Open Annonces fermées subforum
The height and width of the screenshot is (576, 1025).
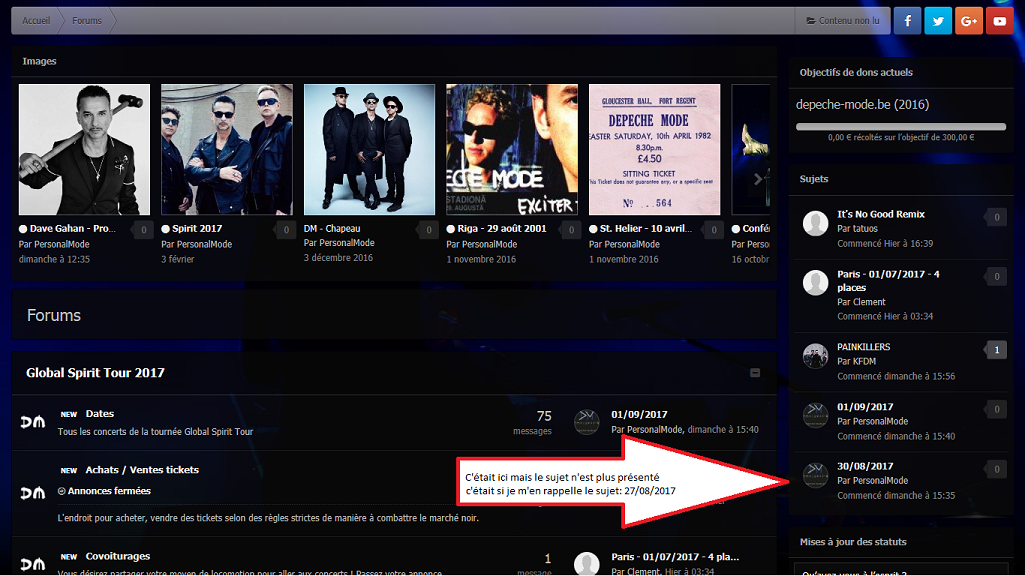[109, 491]
